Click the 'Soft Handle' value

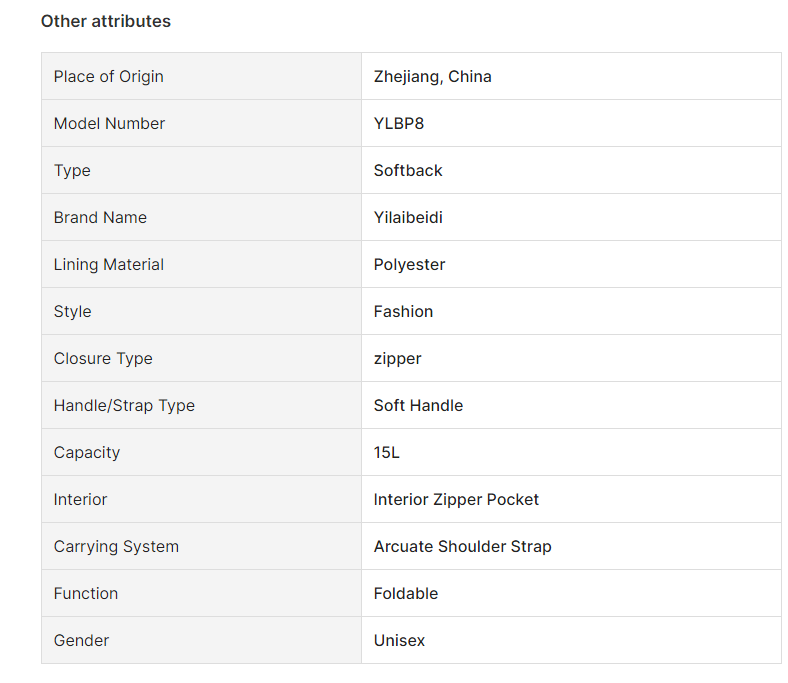[418, 406]
